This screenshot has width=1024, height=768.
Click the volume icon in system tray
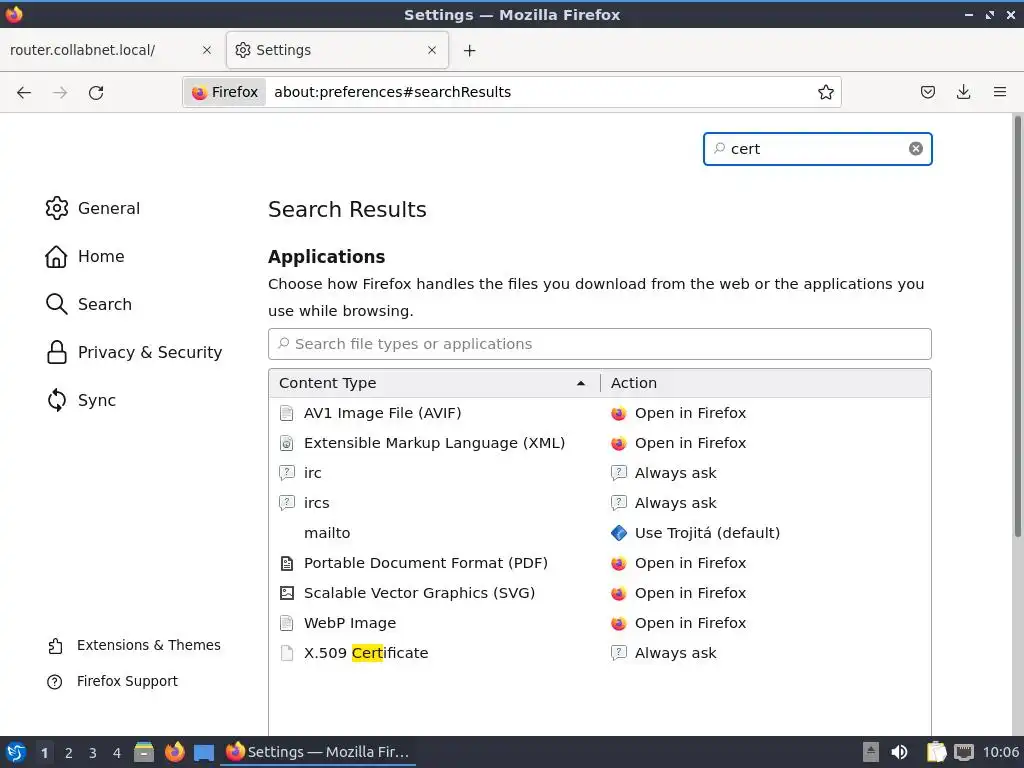(x=899, y=752)
